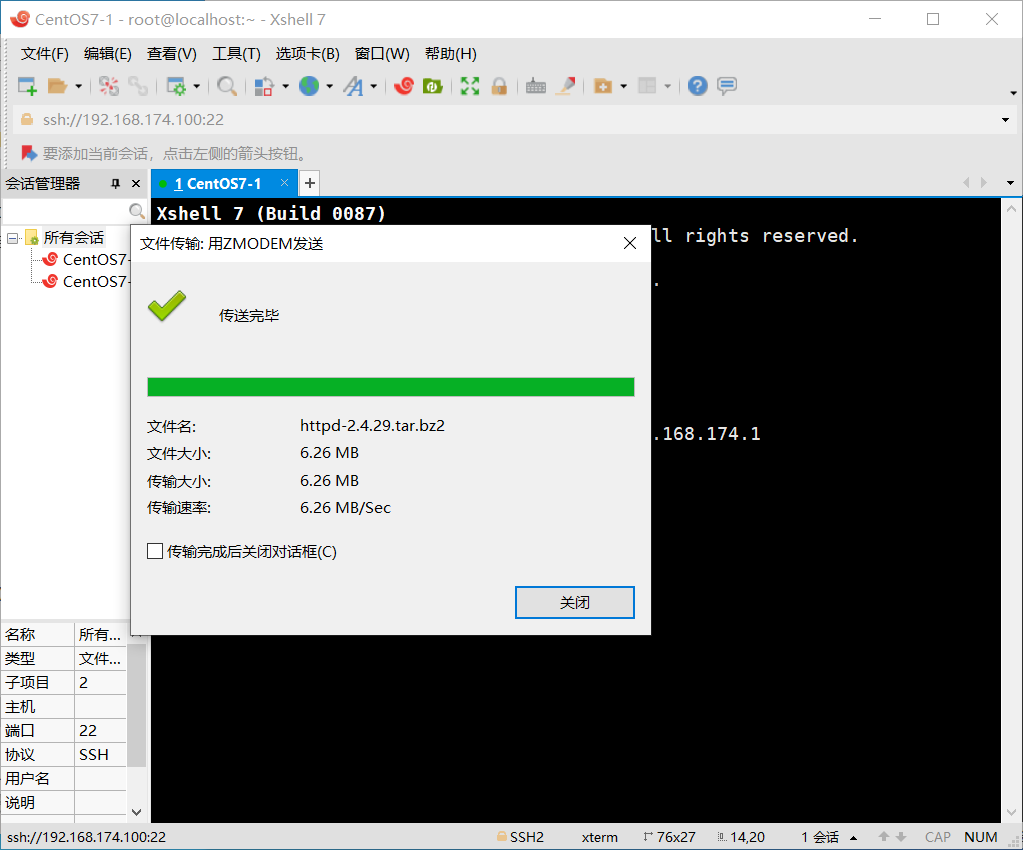The image size is (1023, 850).
Task: Click the Font toolbar icon
Action: click(x=354, y=86)
